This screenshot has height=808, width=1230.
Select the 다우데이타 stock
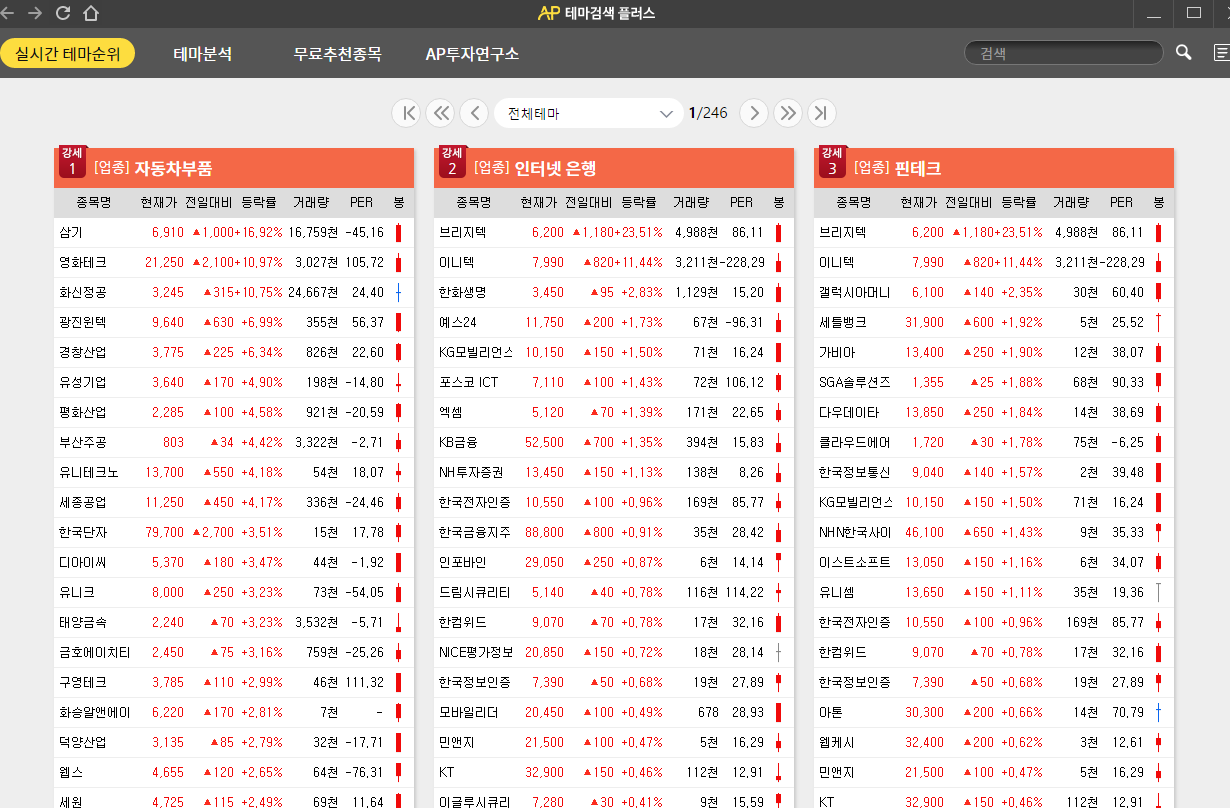pos(848,413)
